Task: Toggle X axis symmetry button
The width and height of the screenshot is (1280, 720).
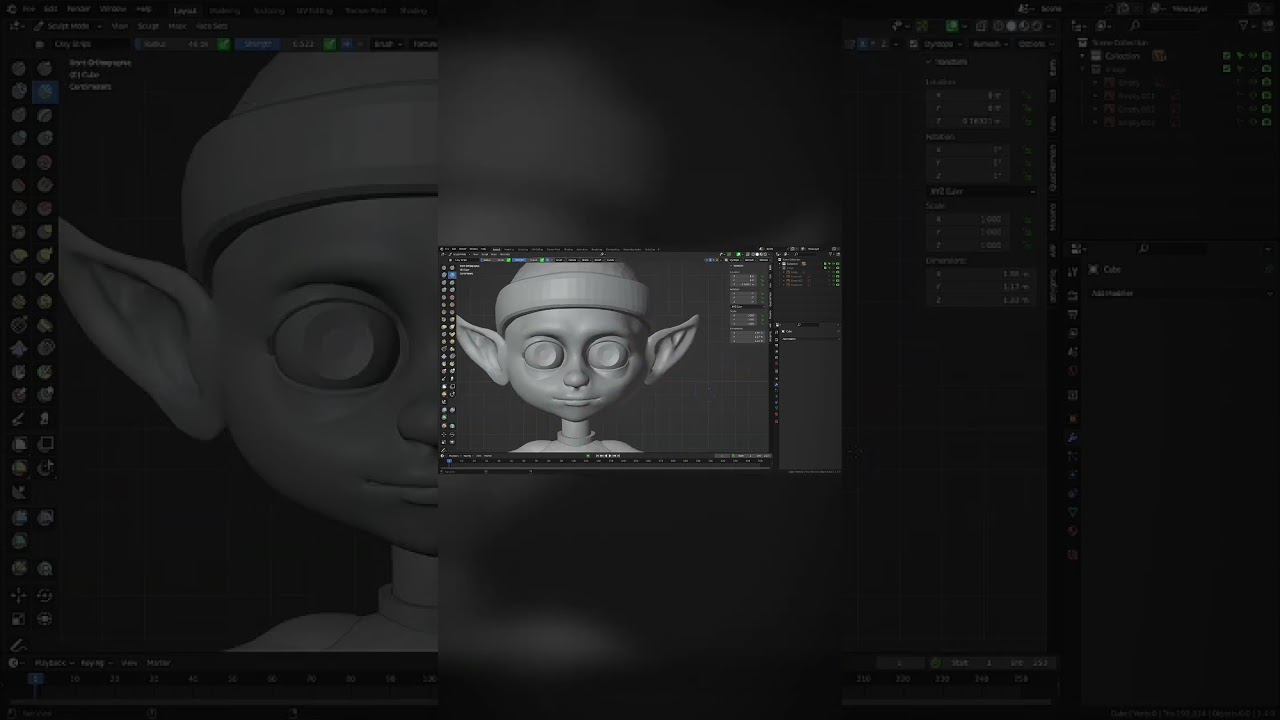Action: pos(864,44)
